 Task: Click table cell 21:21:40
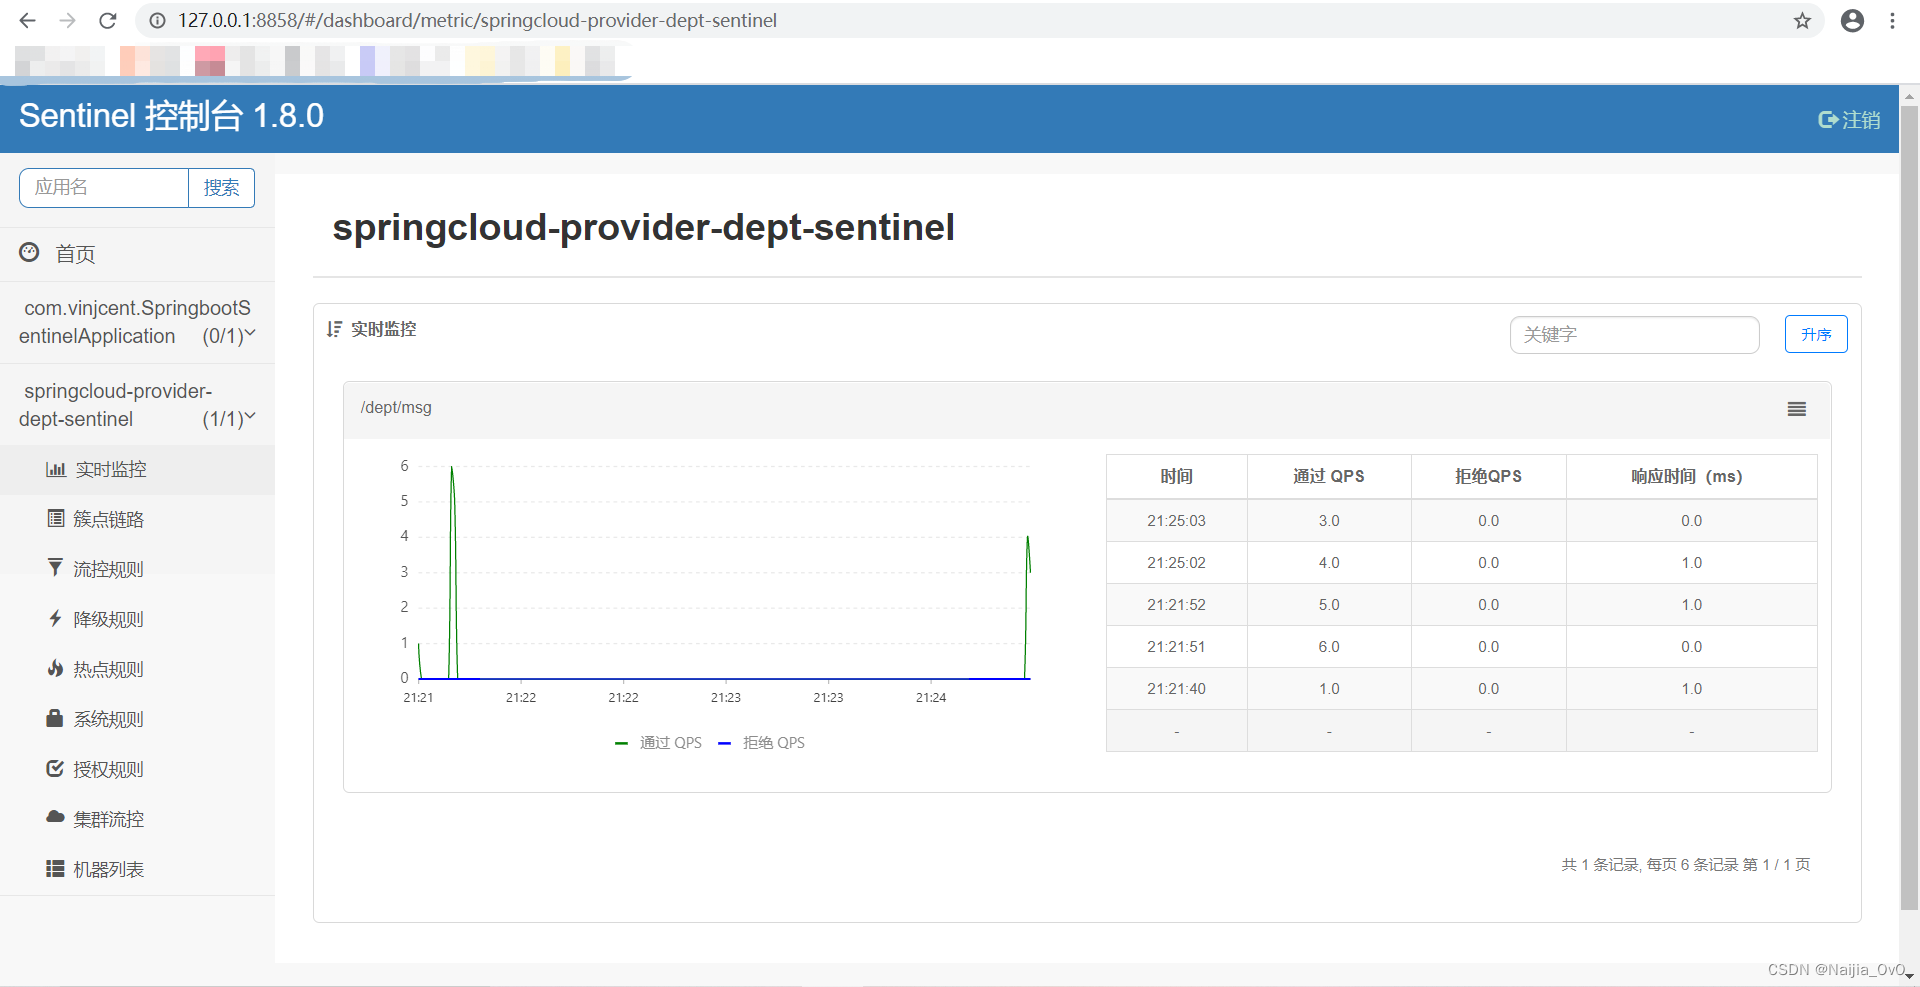coord(1176,688)
